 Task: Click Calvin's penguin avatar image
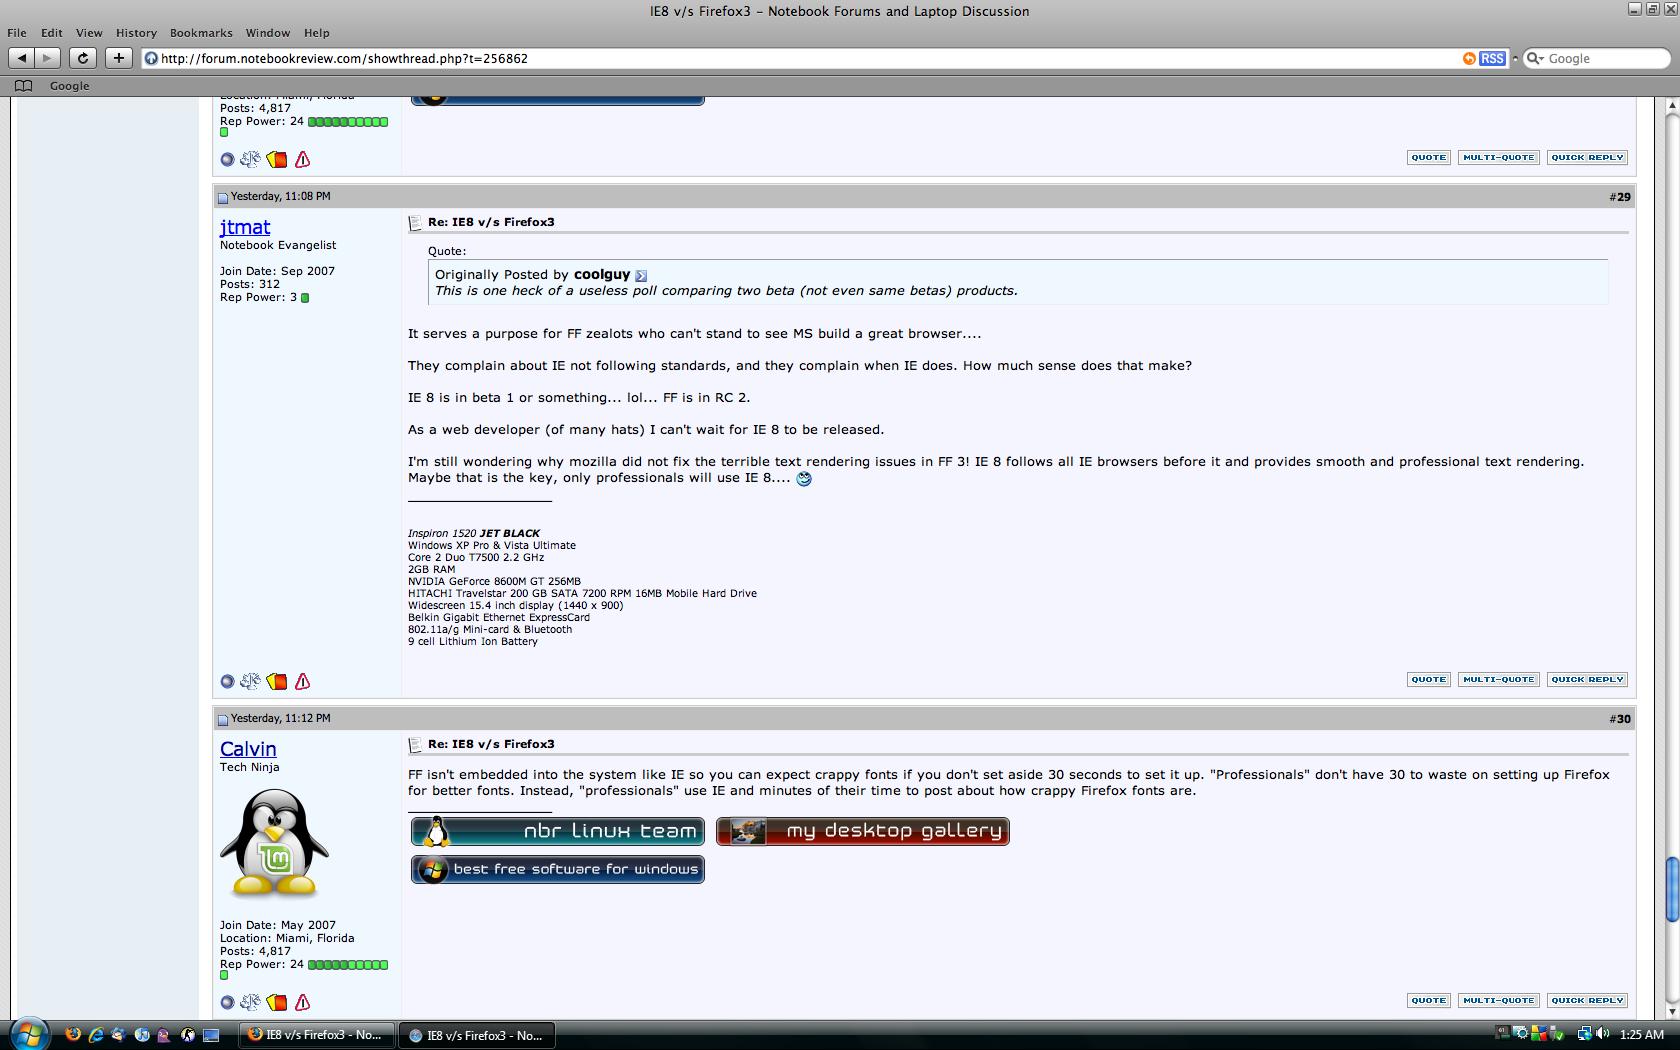pyautogui.click(x=274, y=843)
